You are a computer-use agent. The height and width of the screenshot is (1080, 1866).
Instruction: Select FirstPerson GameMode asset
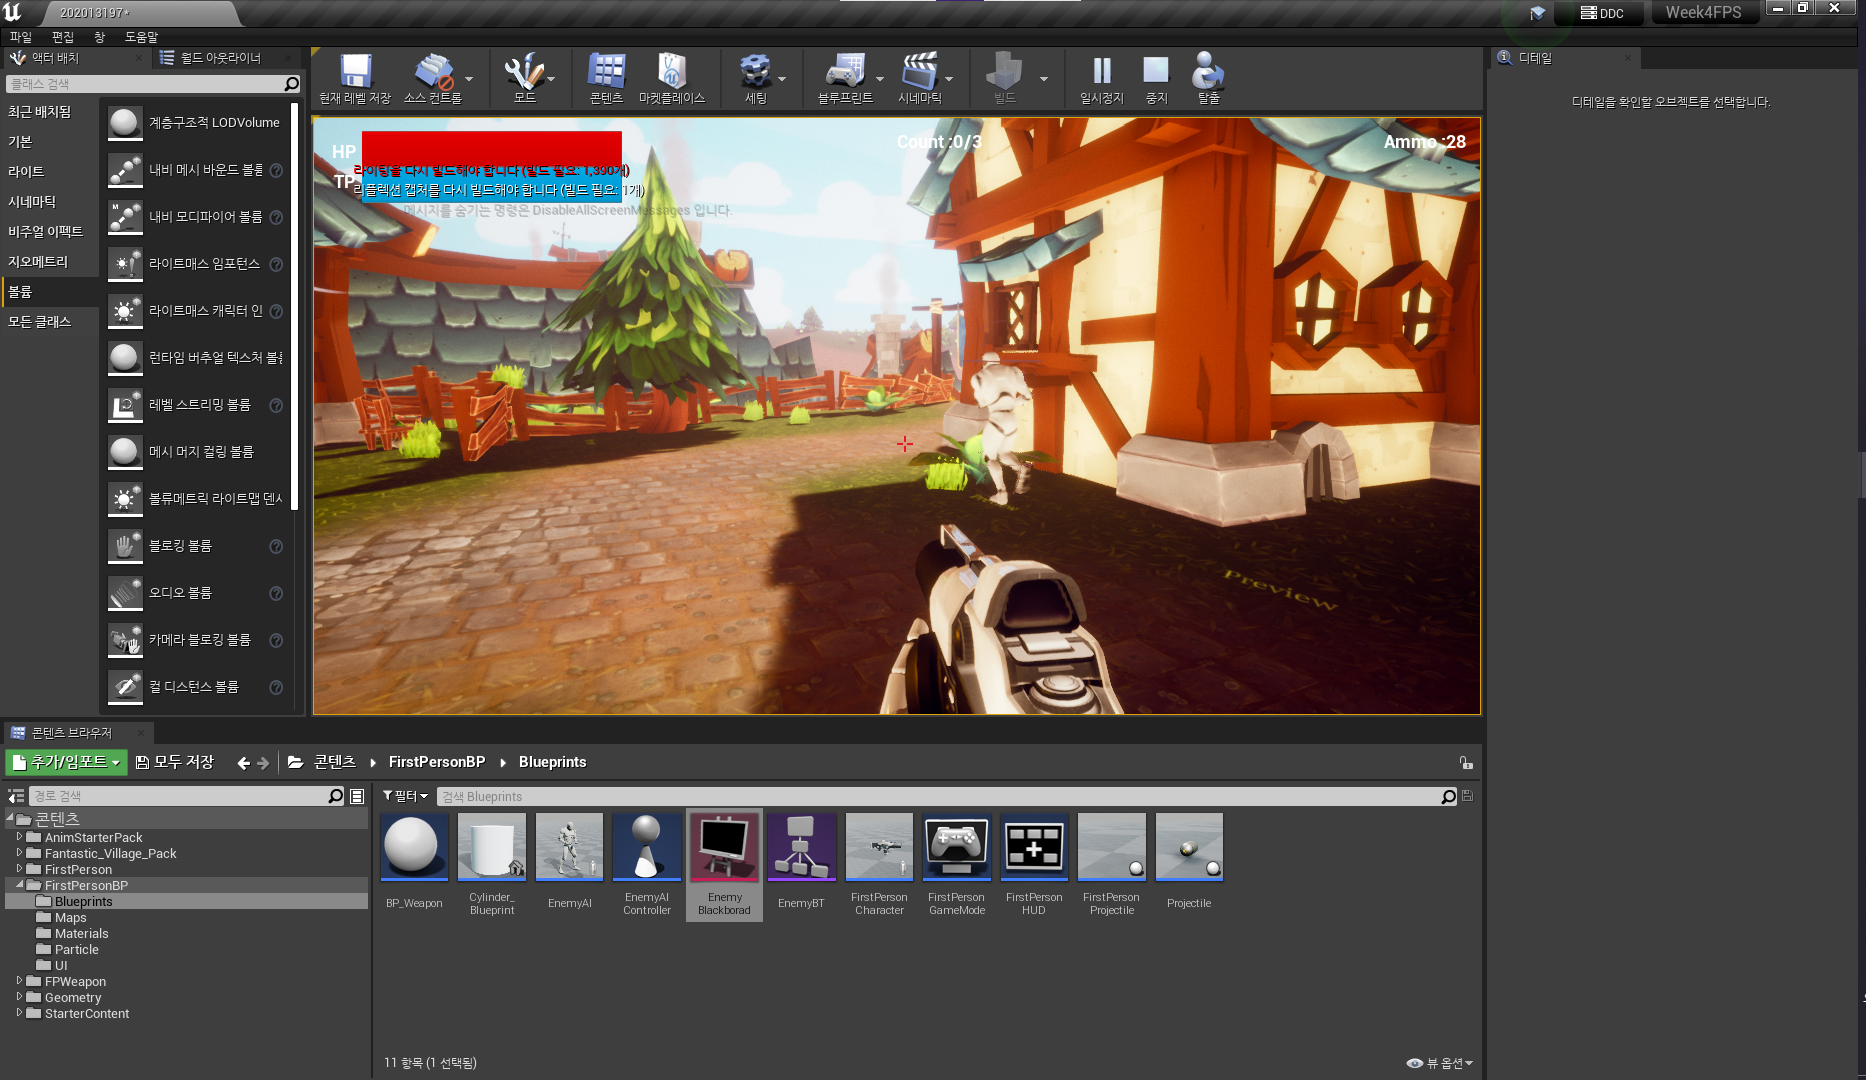click(956, 863)
